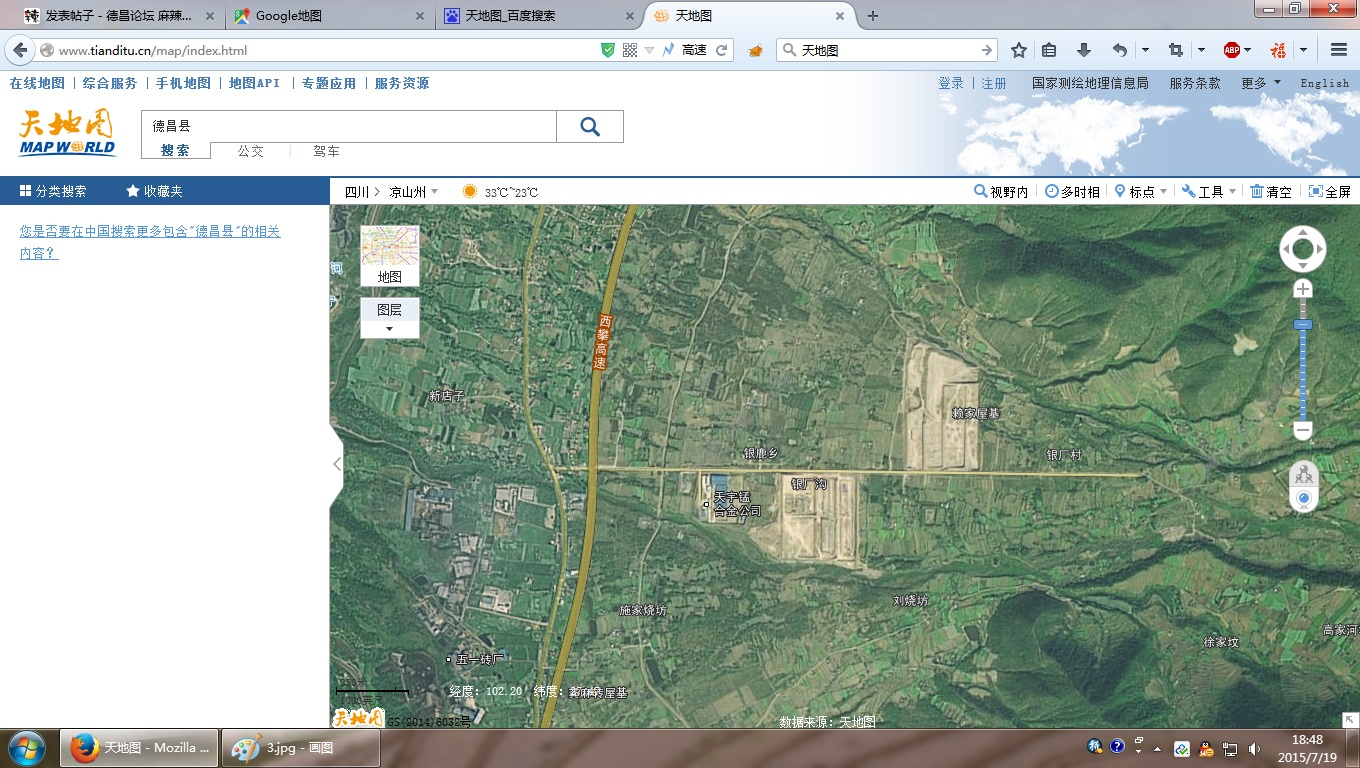Screen dimensions: 1360x768
Task: Switch map to 全屏 fullscreen
Action: [x=1330, y=192]
